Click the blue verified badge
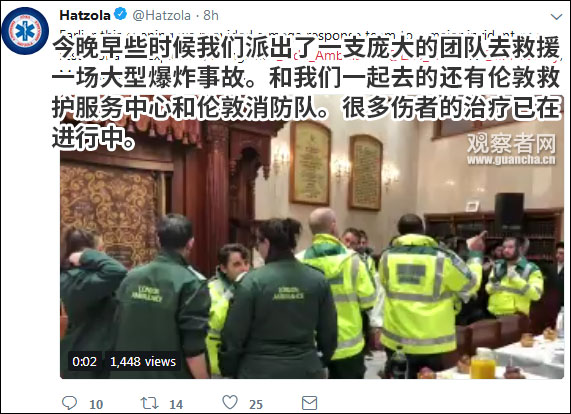 [121, 15]
